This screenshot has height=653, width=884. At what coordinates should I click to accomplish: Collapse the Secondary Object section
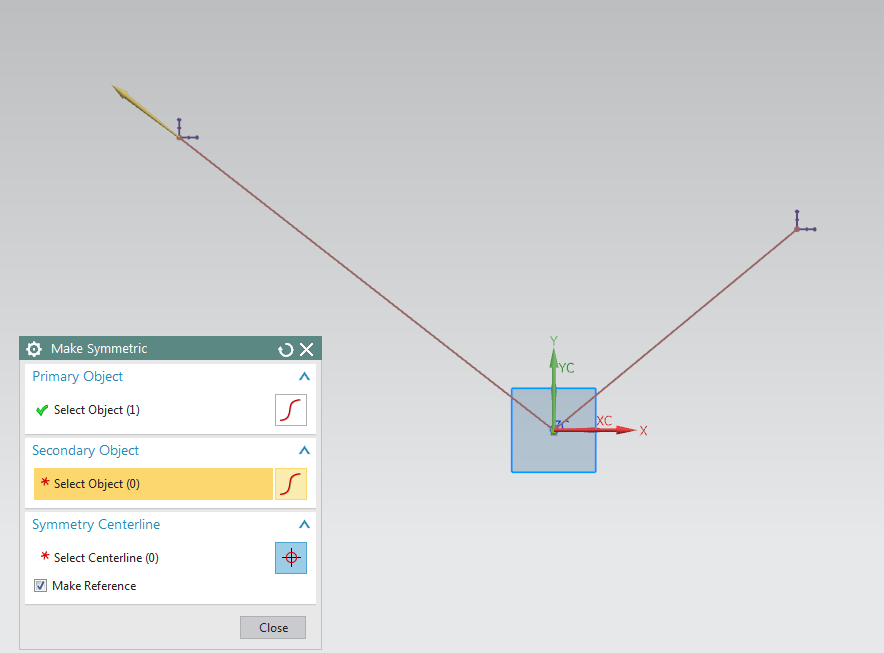(x=304, y=450)
